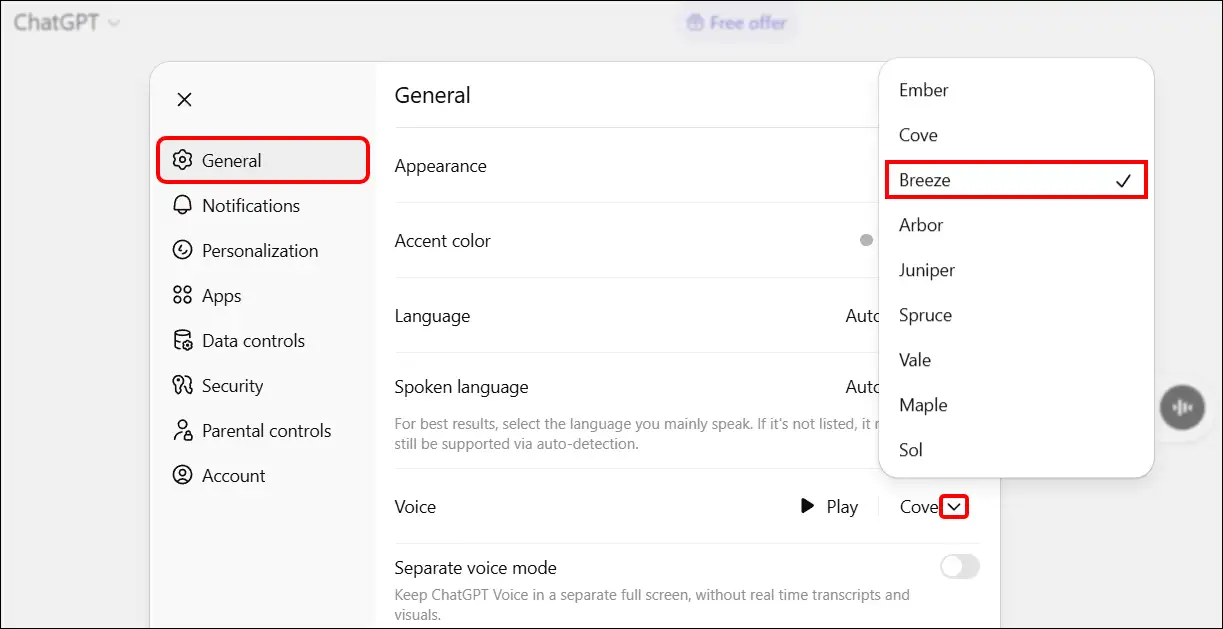The image size is (1223, 629).
Task: Select the Security keys icon
Action: 182,385
